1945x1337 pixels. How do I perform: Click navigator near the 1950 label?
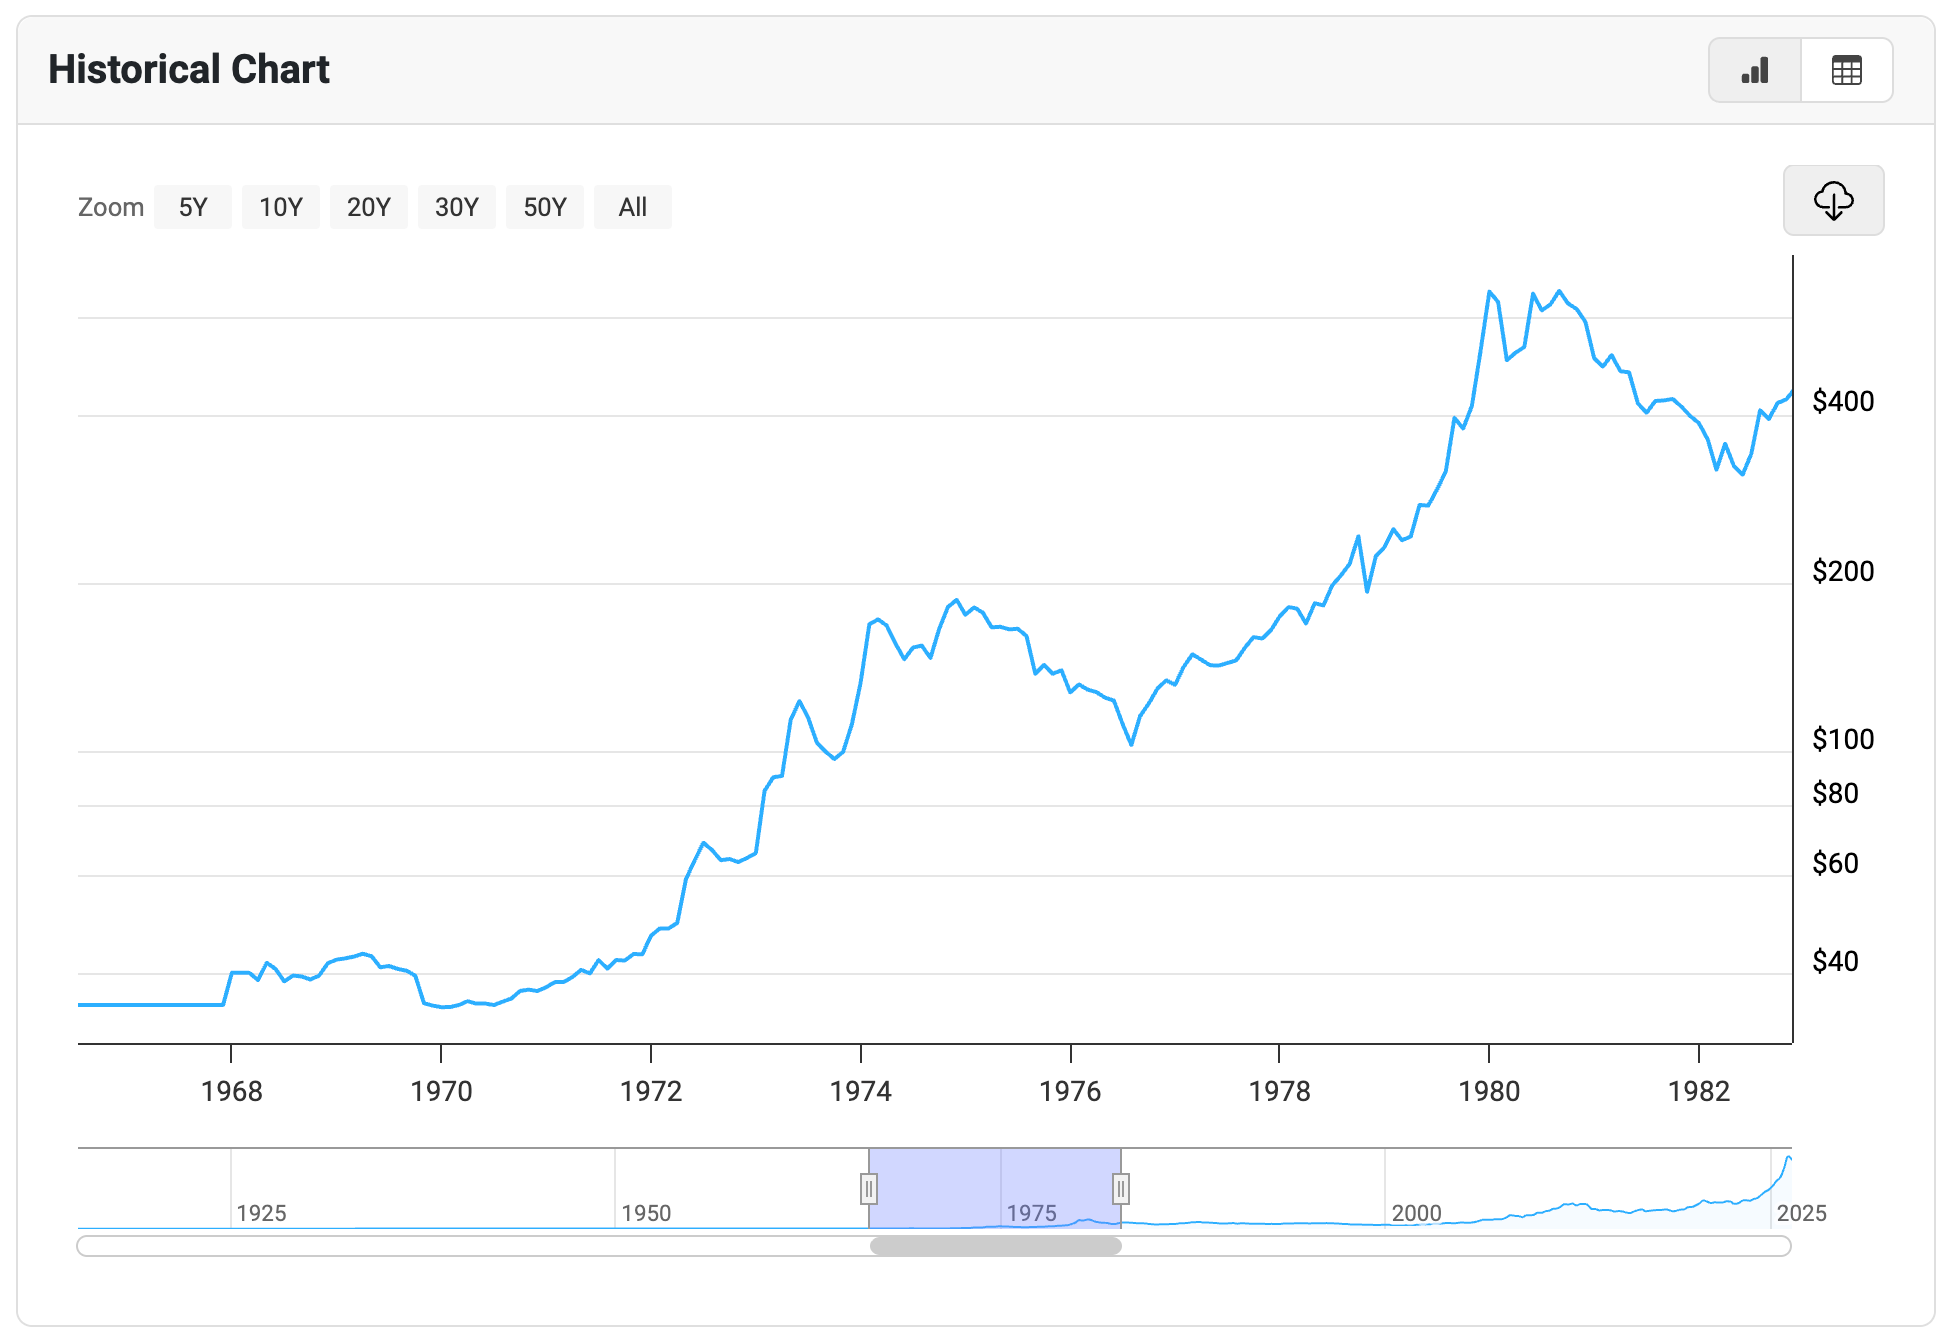click(x=645, y=1212)
